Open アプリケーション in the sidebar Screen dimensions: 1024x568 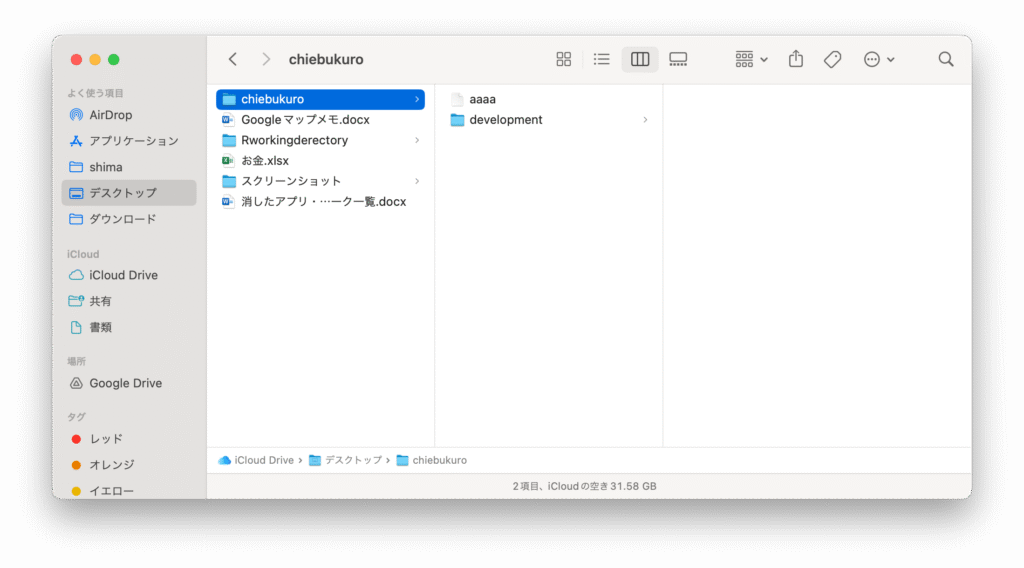click(x=129, y=141)
